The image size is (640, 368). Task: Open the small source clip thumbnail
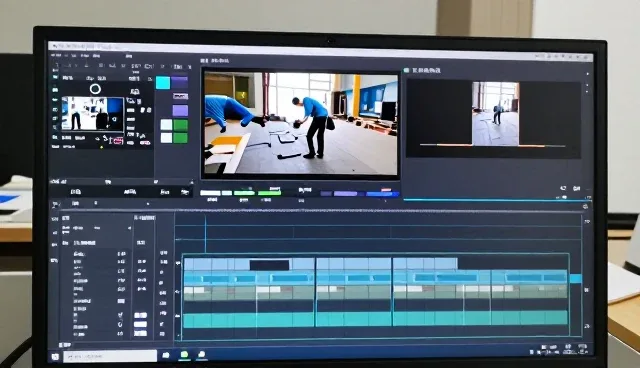[92, 114]
